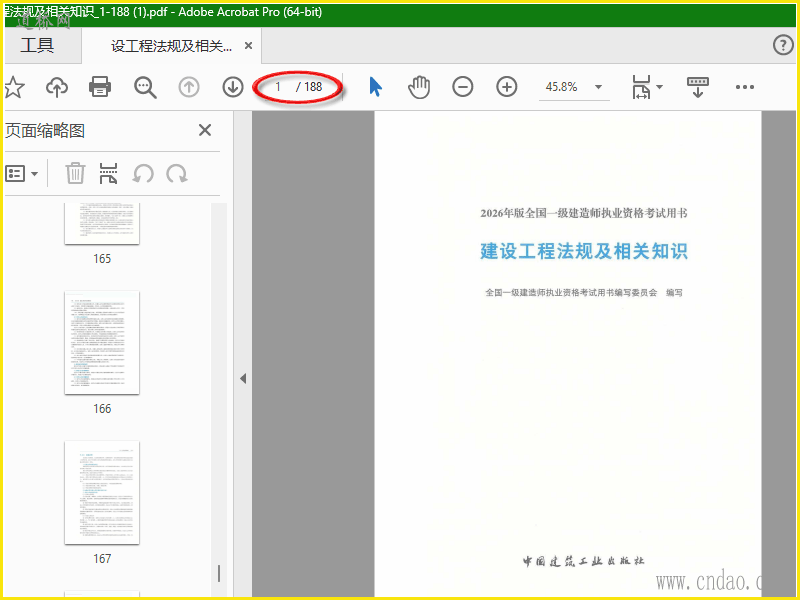Select the page 167 thumbnail
The height and width of the screenshot is (600, 800).
point(102,493)
